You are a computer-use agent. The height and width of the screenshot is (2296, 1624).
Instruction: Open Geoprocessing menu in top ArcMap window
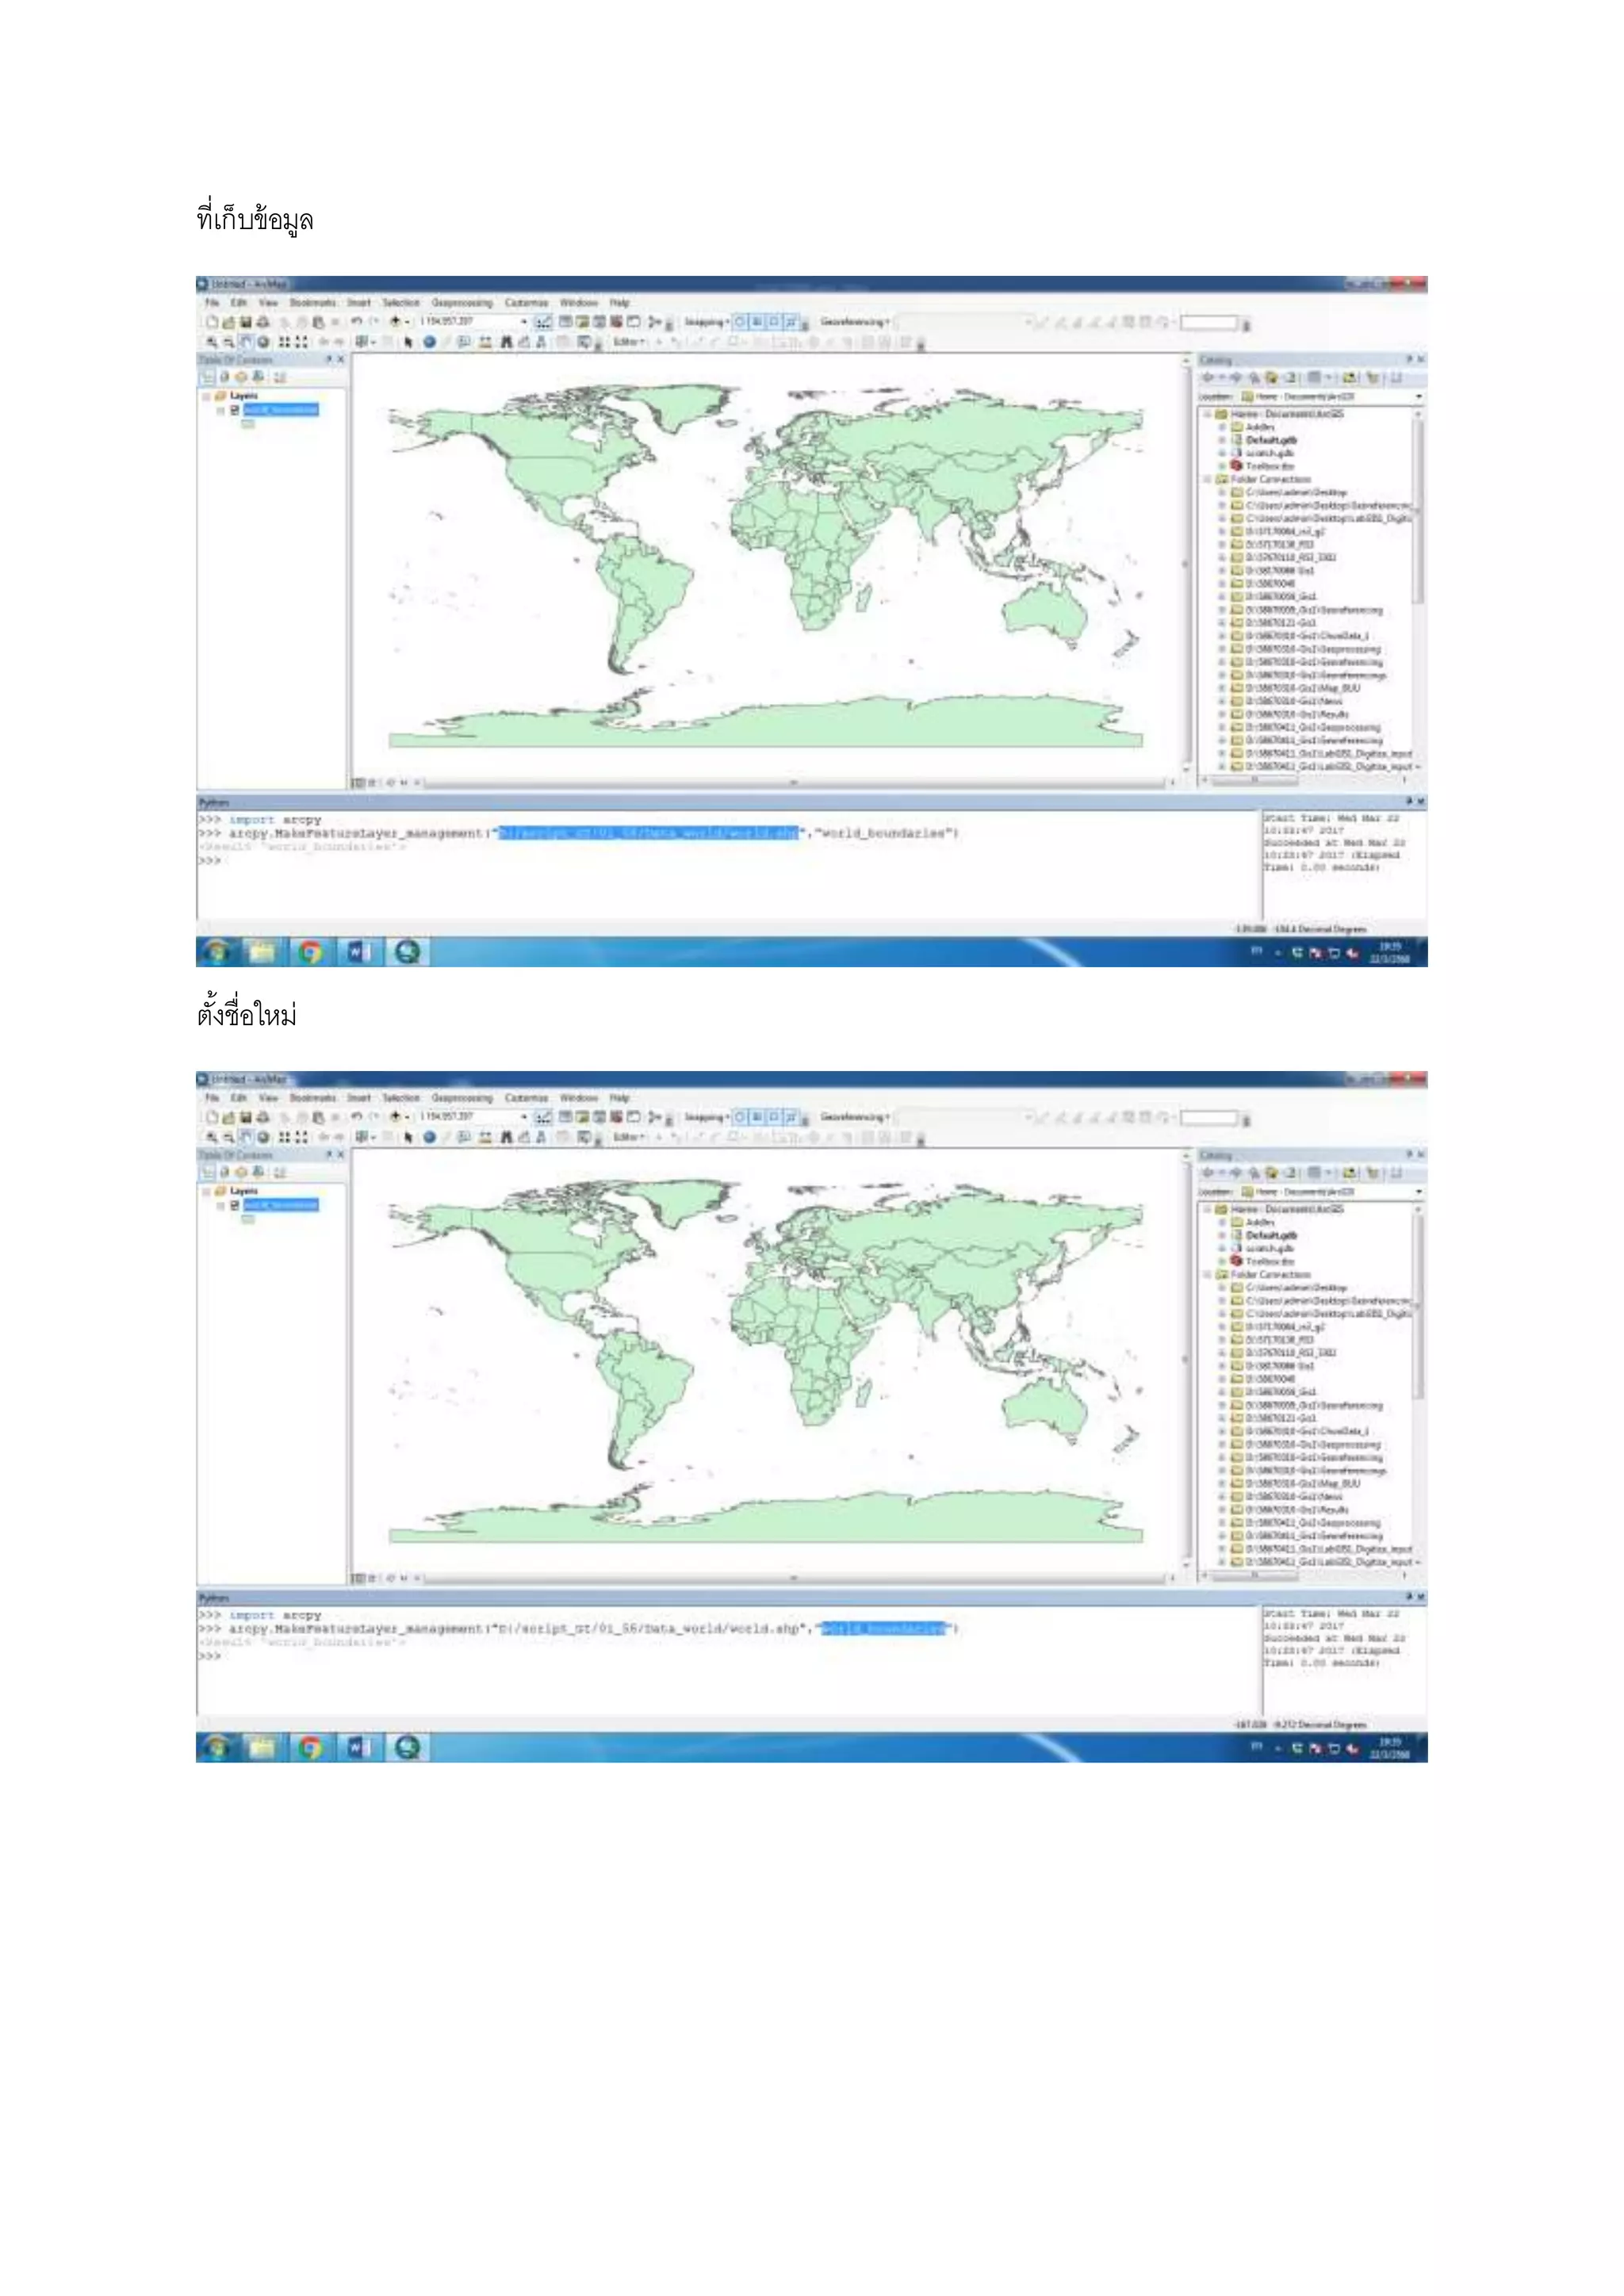coord(462,302)
